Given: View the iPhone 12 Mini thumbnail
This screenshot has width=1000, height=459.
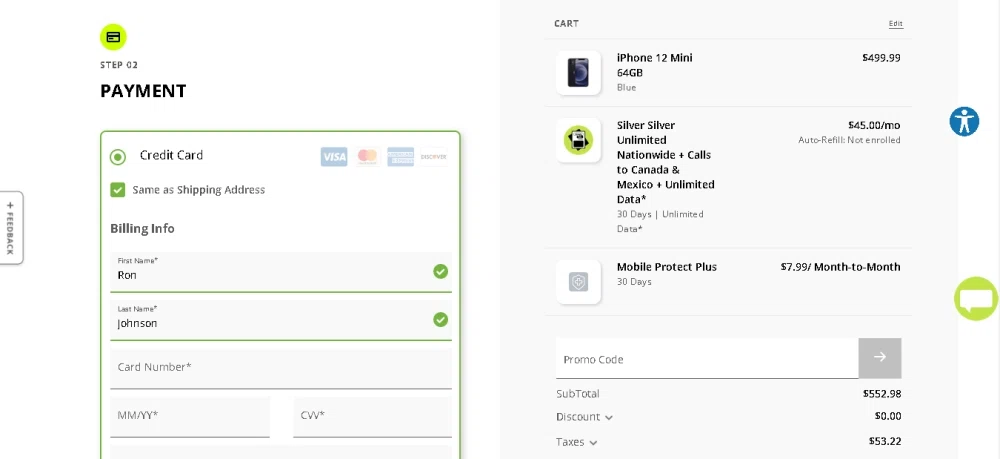Looking at the screenshot, I should pos(578,73).
